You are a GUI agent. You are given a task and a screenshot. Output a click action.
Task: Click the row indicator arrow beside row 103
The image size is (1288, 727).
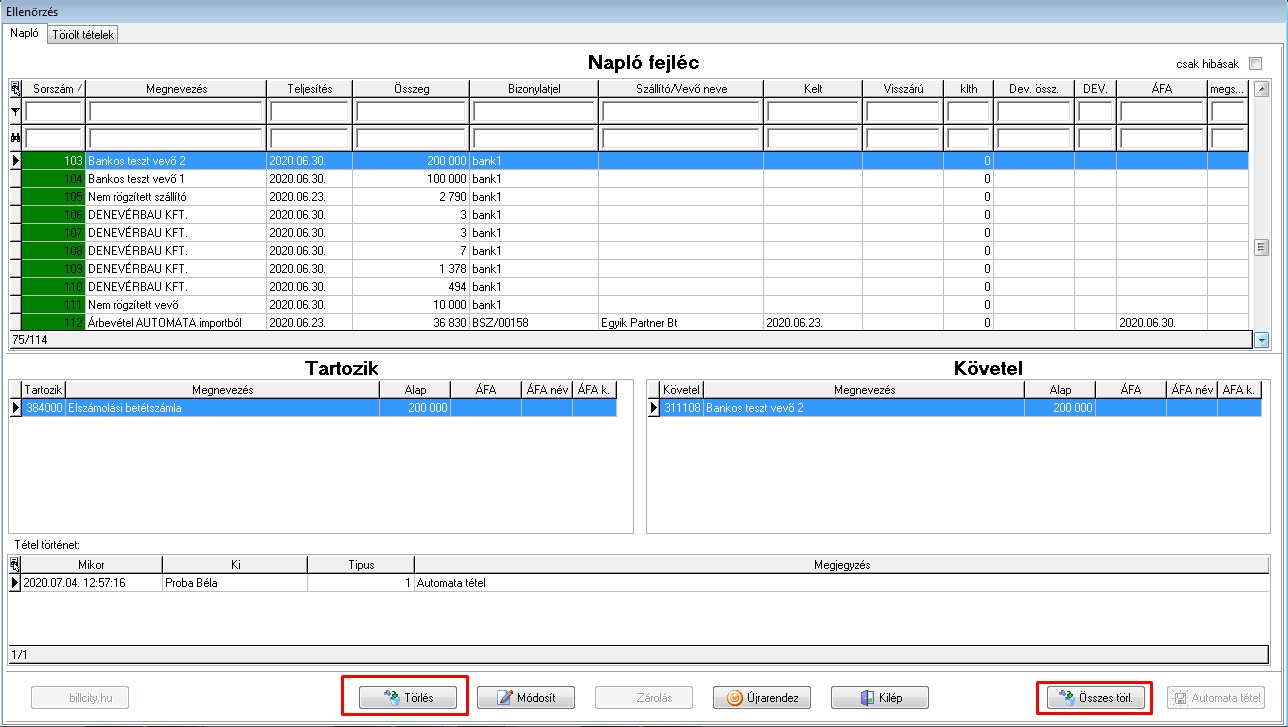tap(15, 160)
